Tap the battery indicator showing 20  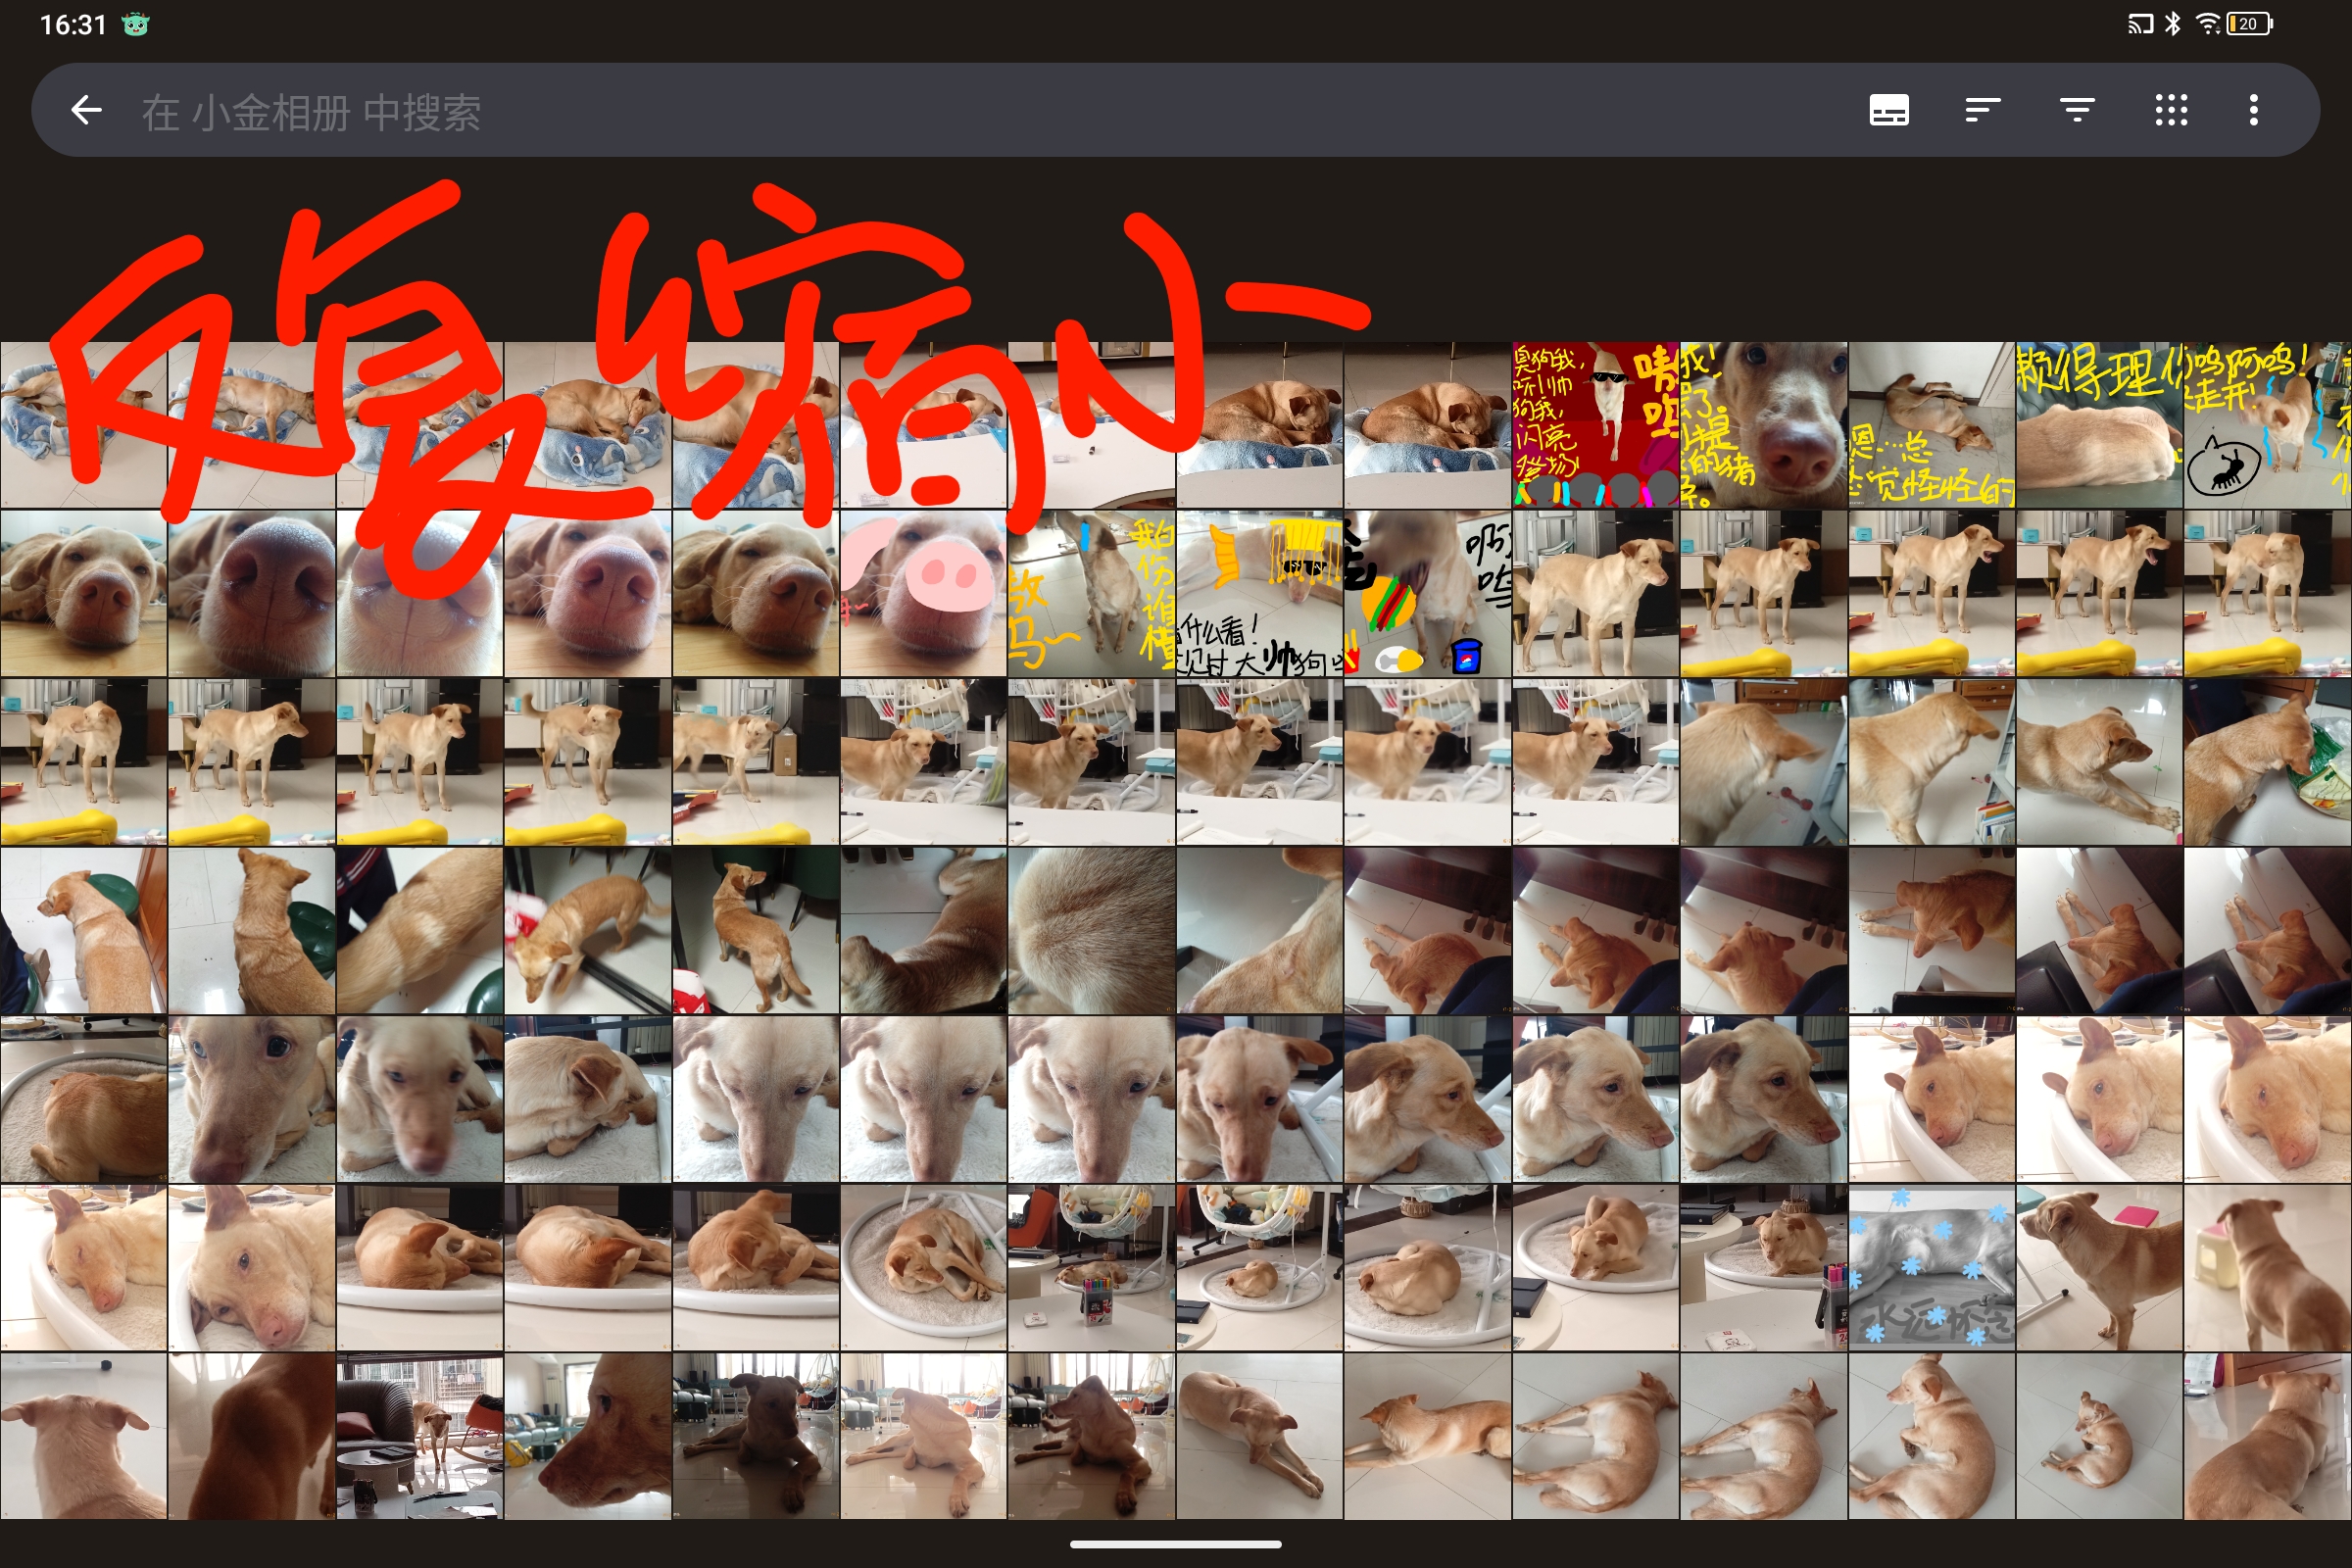point(2250,24)
